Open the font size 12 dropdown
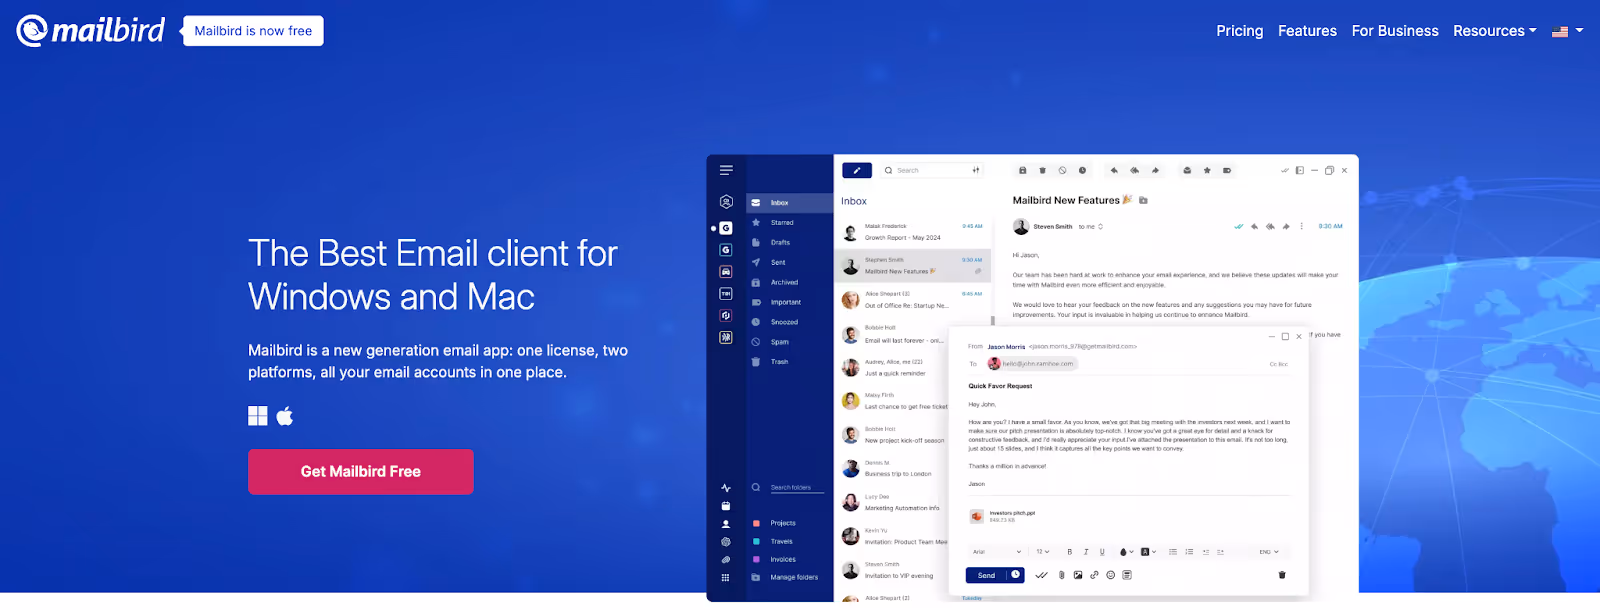 (x=1043, y=552)
